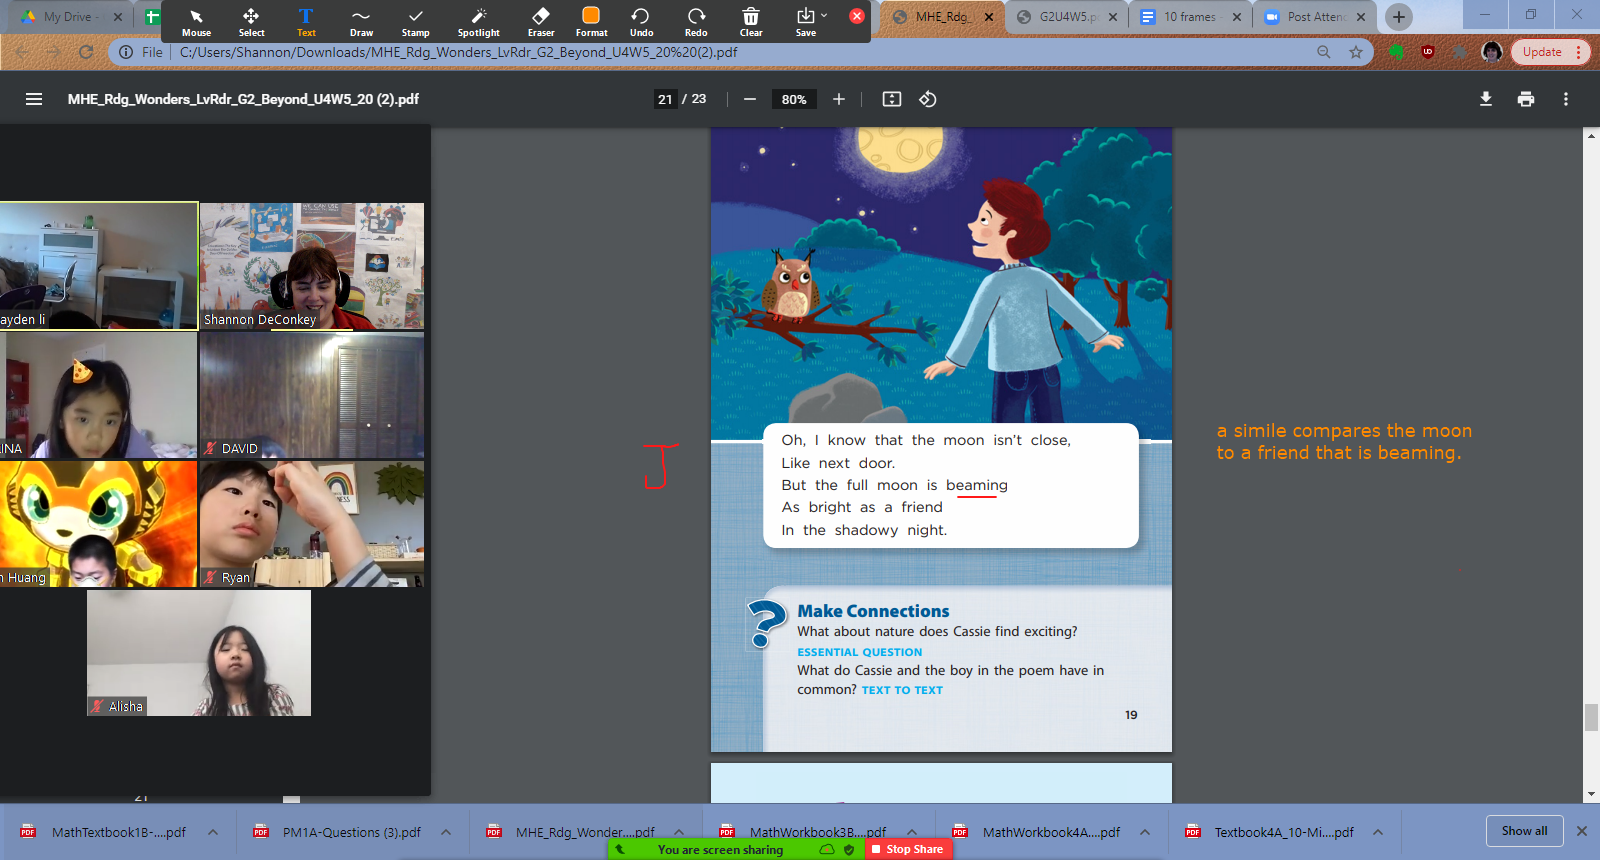1600x860 pixels.
Task: Expand the Save options arrow
Action: pyautogui.click(x=824, y=15)
